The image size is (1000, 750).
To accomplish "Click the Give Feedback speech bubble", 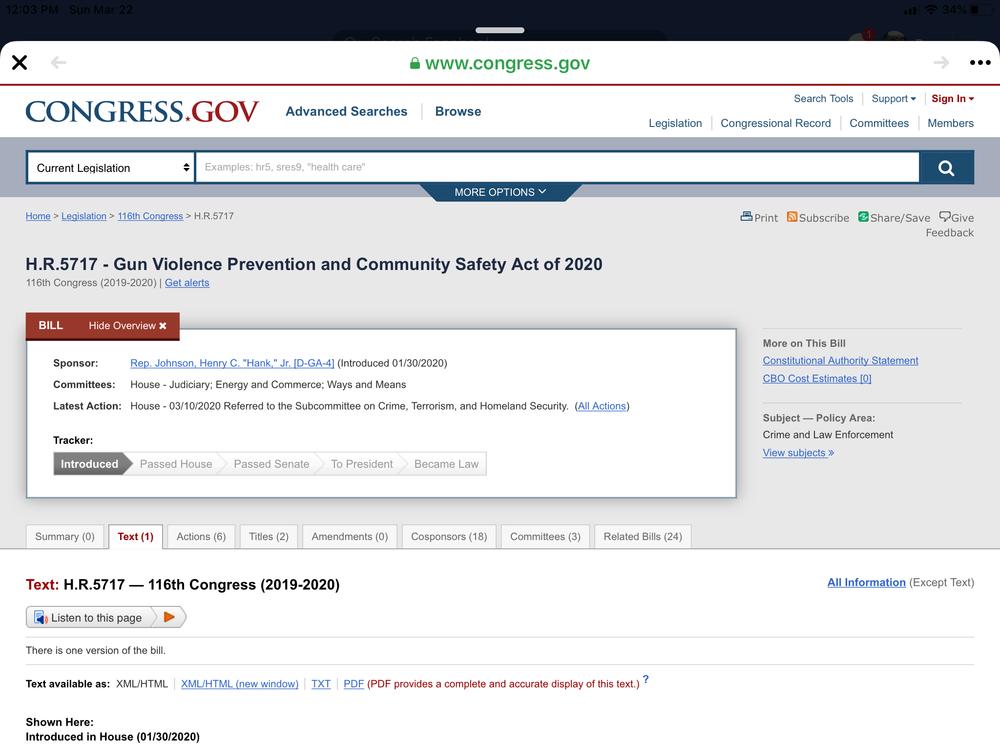I will pyautogui.click(x=945, y=217).
